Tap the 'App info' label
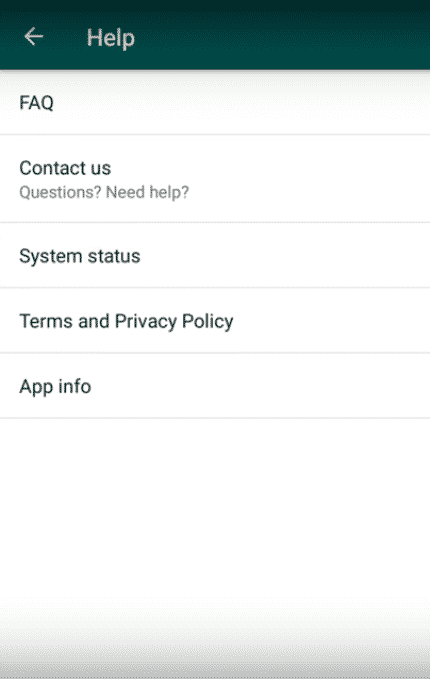430x679 pixels. click(55, 387)
